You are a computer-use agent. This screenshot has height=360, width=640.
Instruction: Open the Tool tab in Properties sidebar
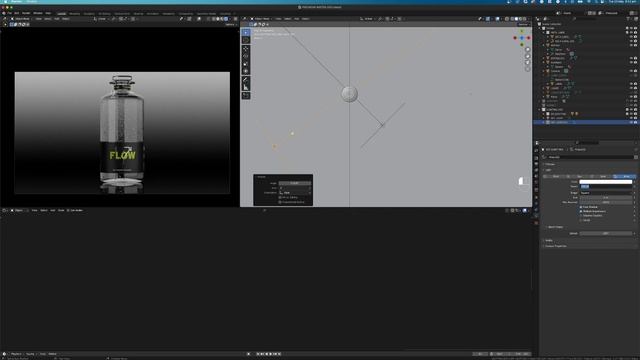coord(536,151)
